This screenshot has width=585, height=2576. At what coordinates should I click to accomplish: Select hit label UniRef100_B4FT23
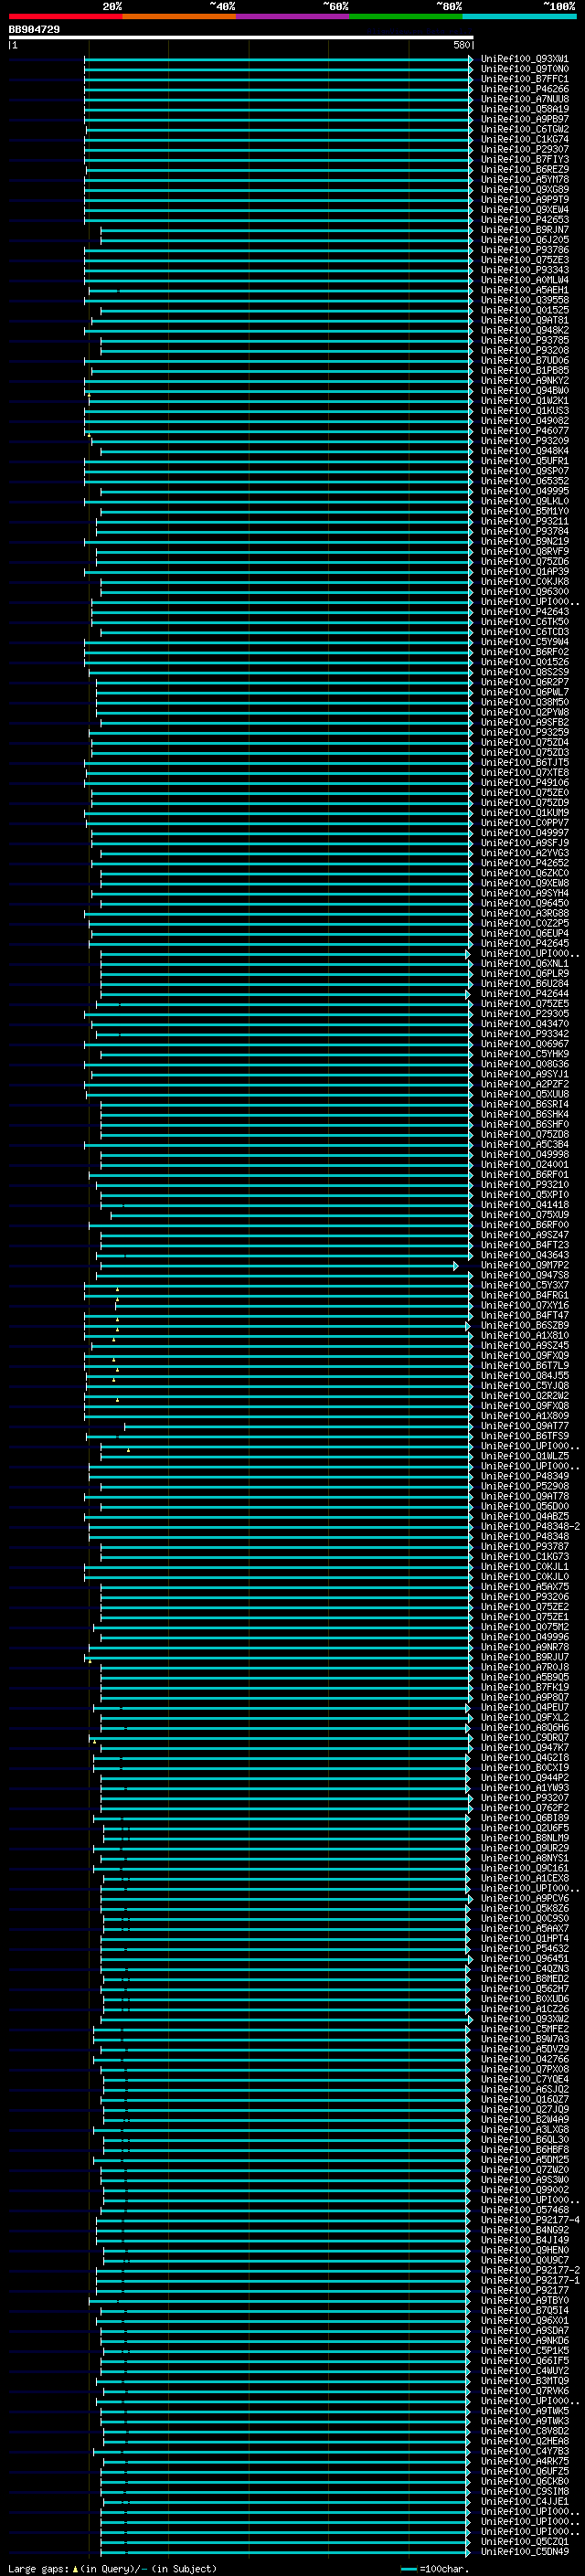(x=524, y=1244)
